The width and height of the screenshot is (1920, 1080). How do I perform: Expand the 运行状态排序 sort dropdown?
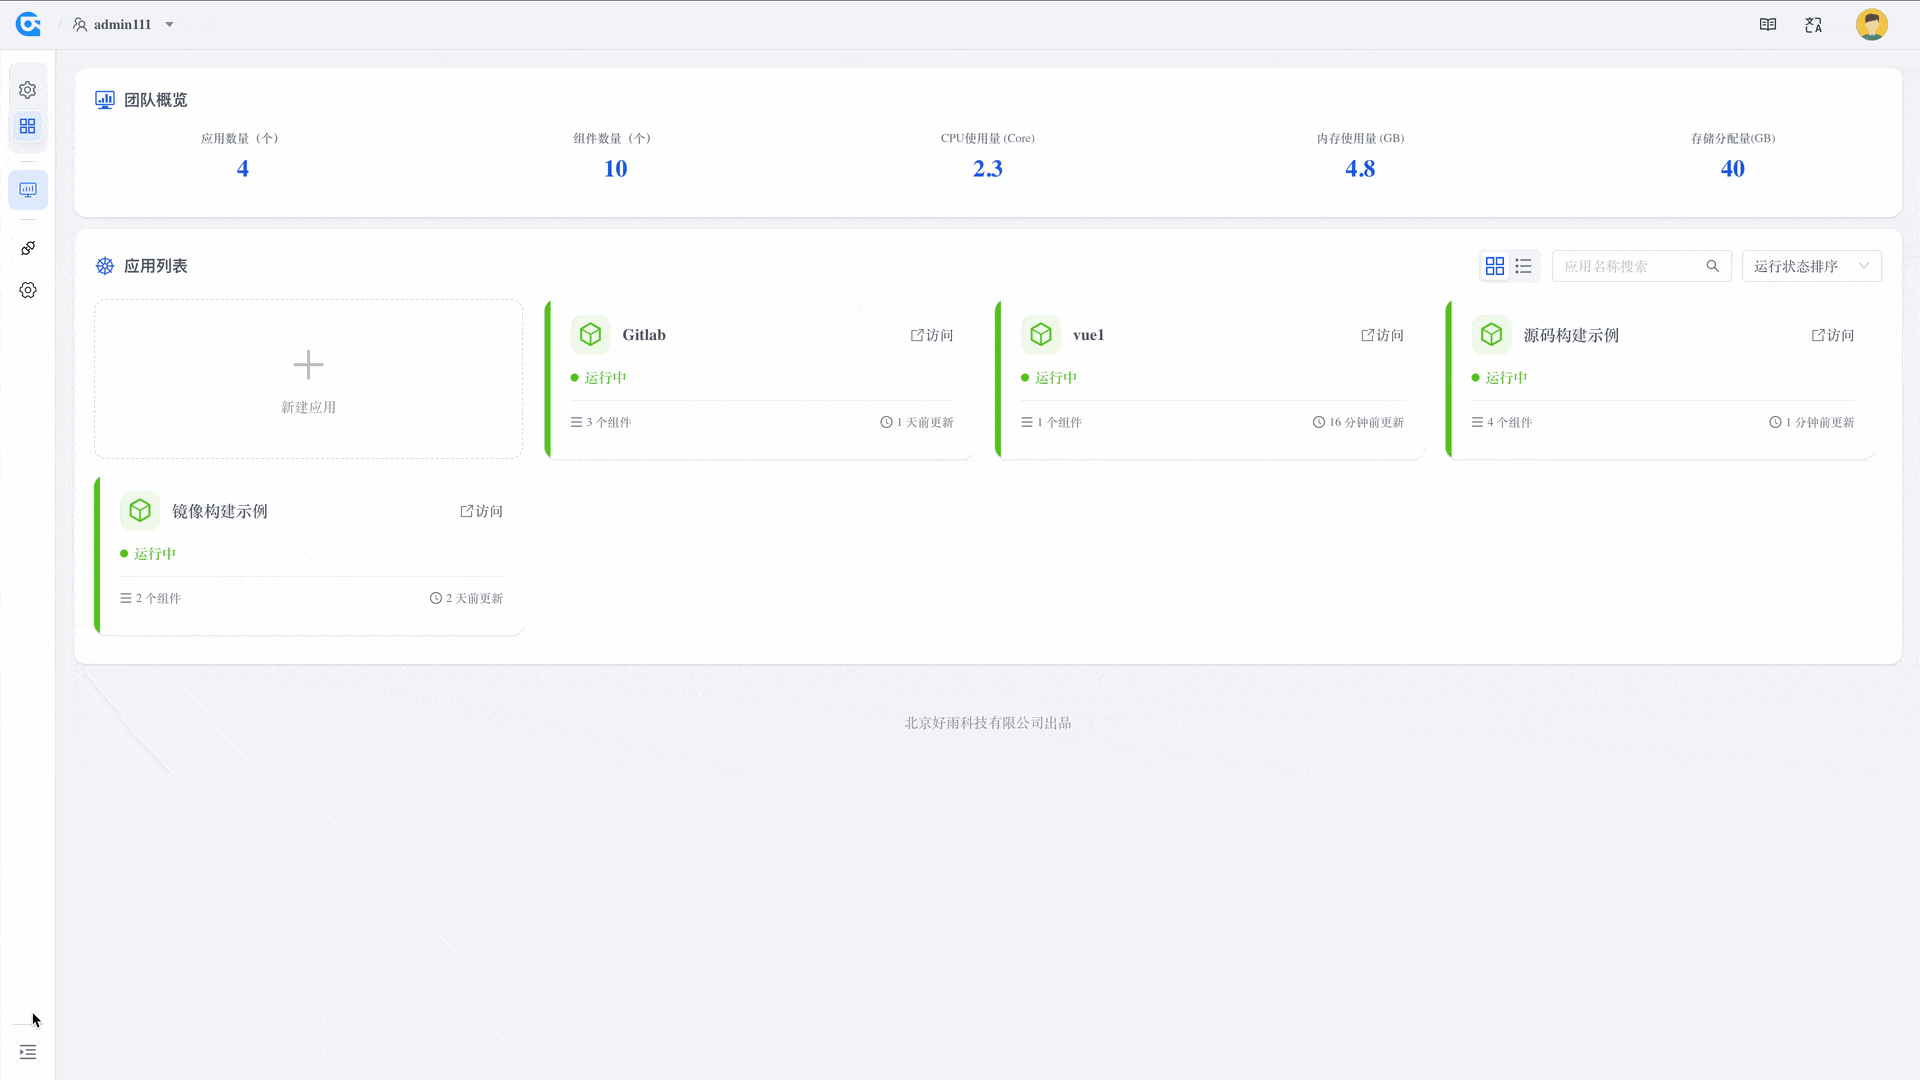tap(1811, 266)
